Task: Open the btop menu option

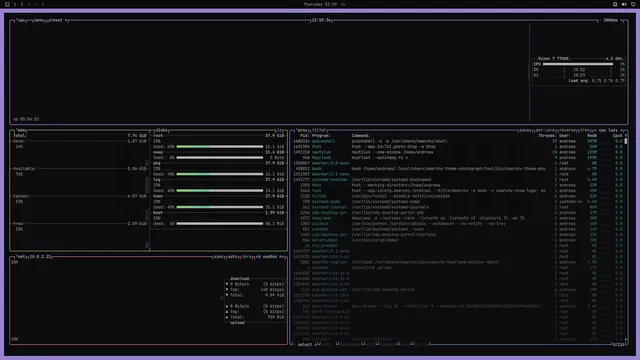Action: (x=39, y=20)
